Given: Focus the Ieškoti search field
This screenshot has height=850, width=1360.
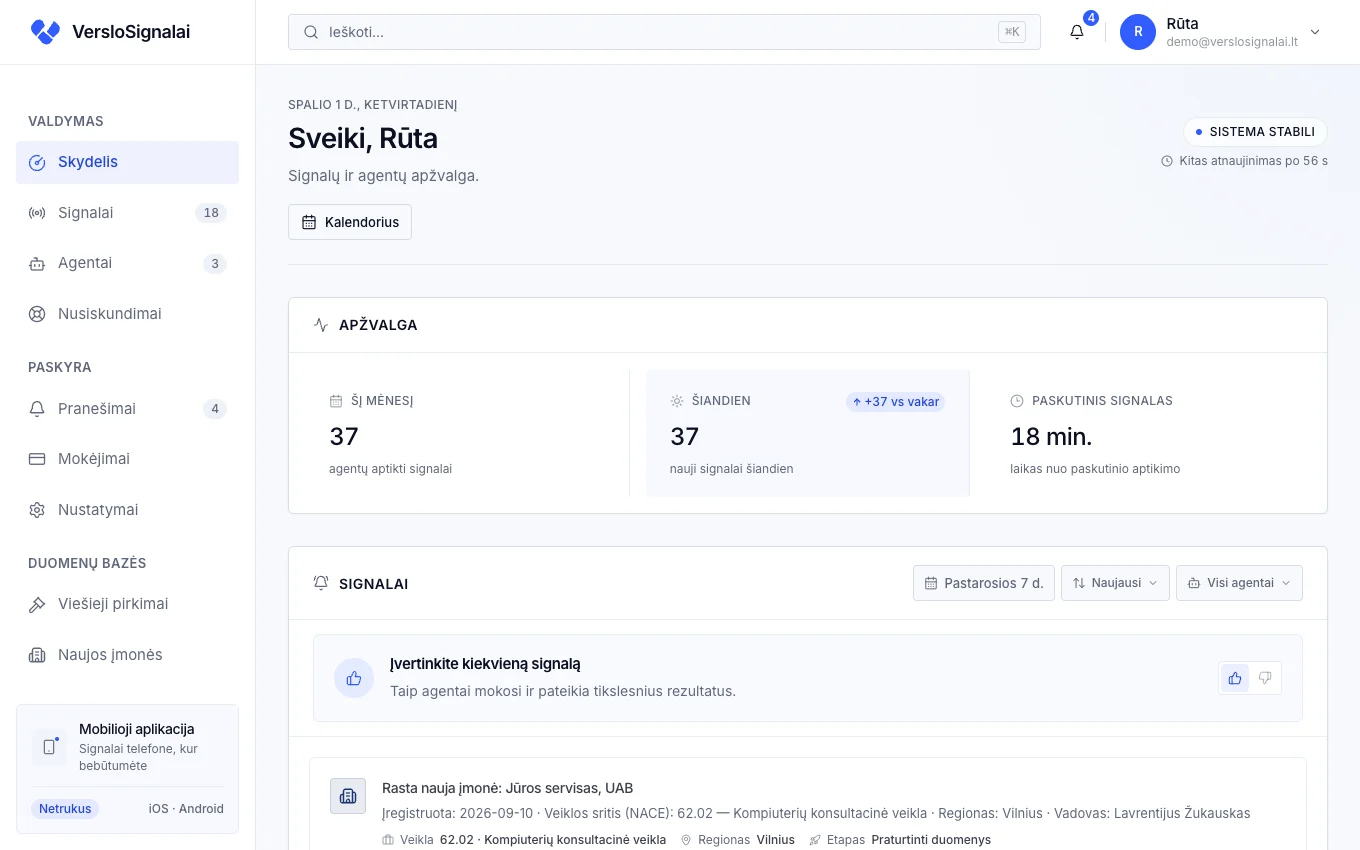Looking at the screenshot, I should pyautogui.click(x=664, y=32).
